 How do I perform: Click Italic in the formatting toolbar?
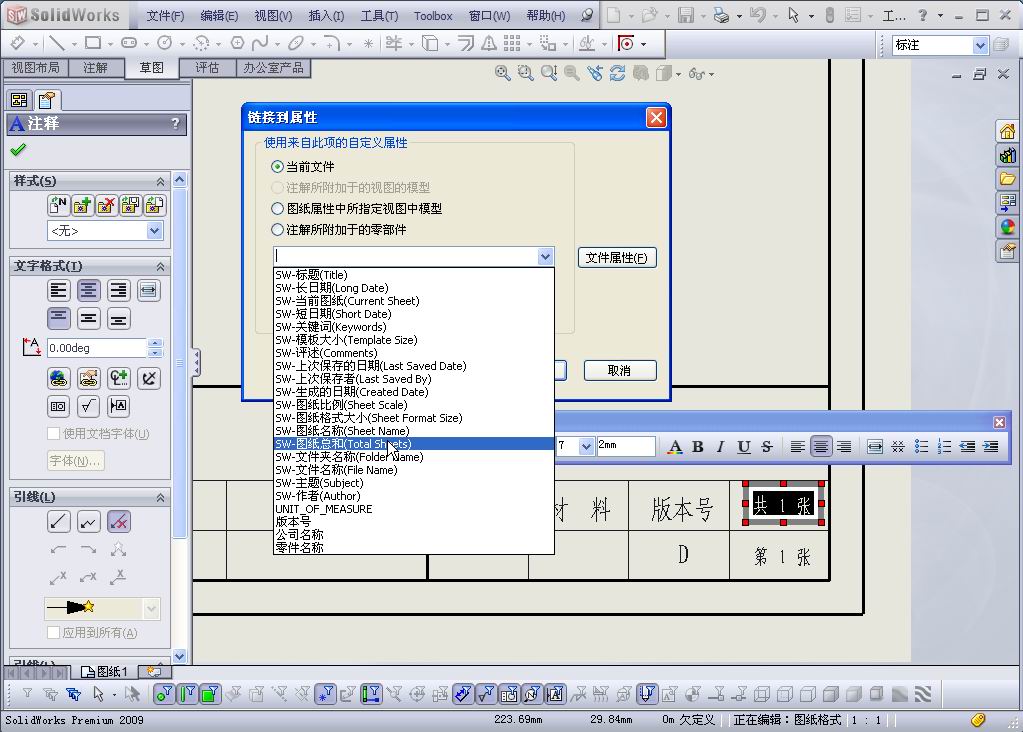(x=720, y=447)
